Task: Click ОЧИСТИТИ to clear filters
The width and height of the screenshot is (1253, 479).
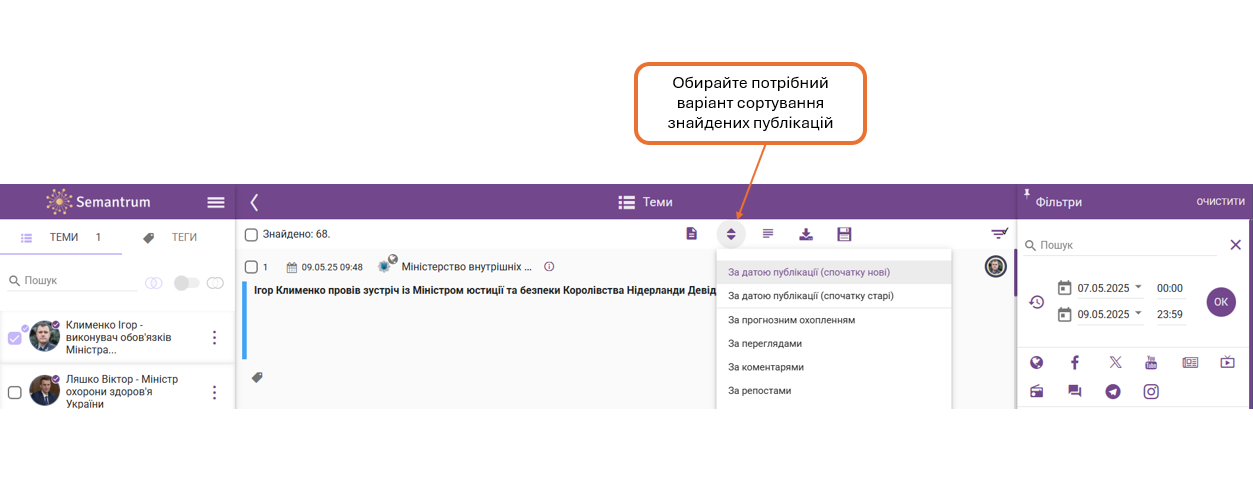Action: pyautogui.click(x=1221, y=202)
